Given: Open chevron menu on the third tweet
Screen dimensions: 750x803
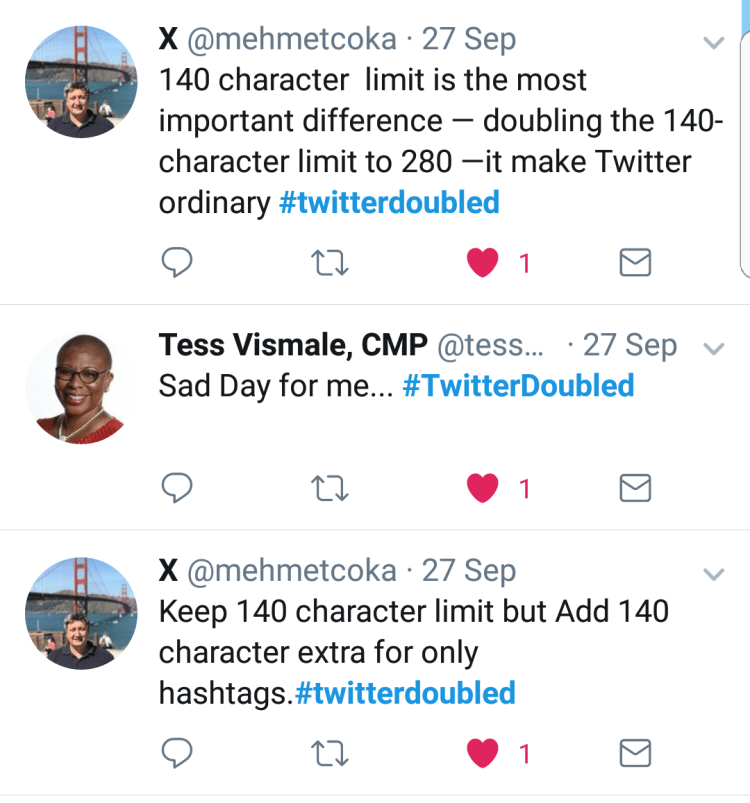Looking at the screenshot, I should (713, 574).
